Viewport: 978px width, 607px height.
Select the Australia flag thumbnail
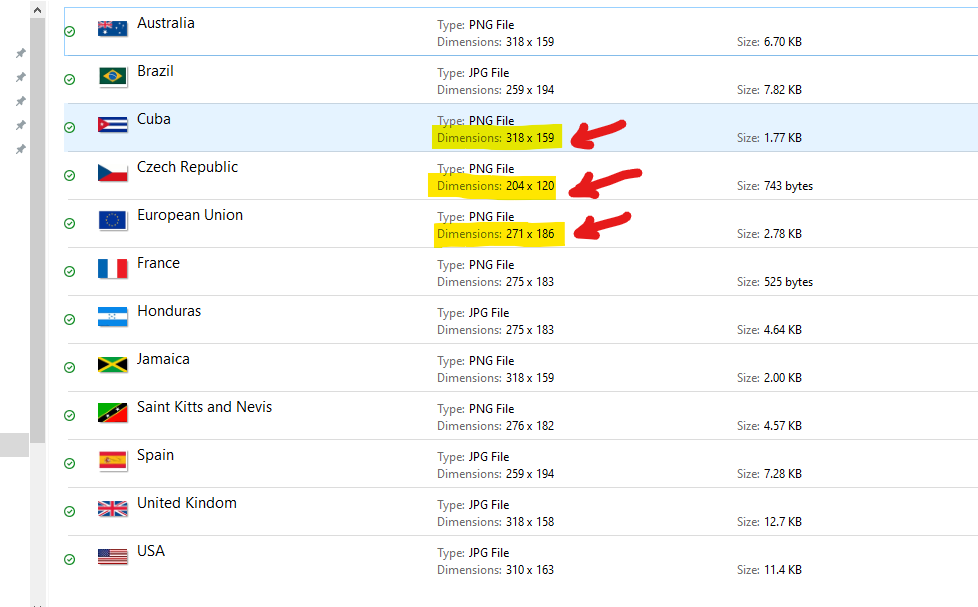113,28
